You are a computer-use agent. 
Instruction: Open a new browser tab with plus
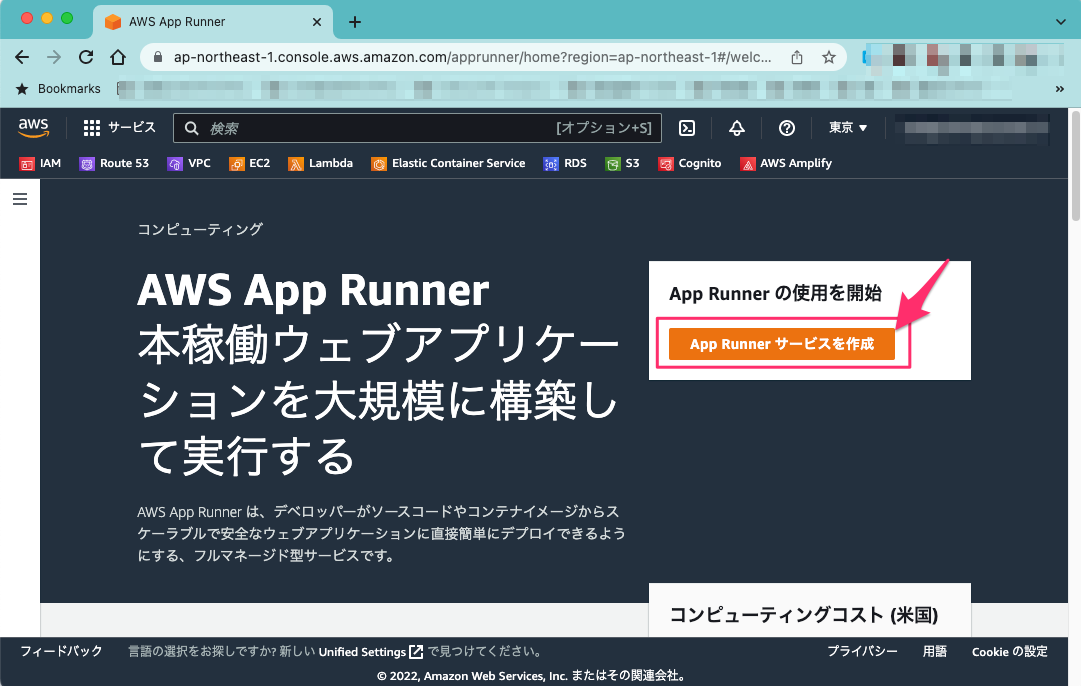coord(354,22)
